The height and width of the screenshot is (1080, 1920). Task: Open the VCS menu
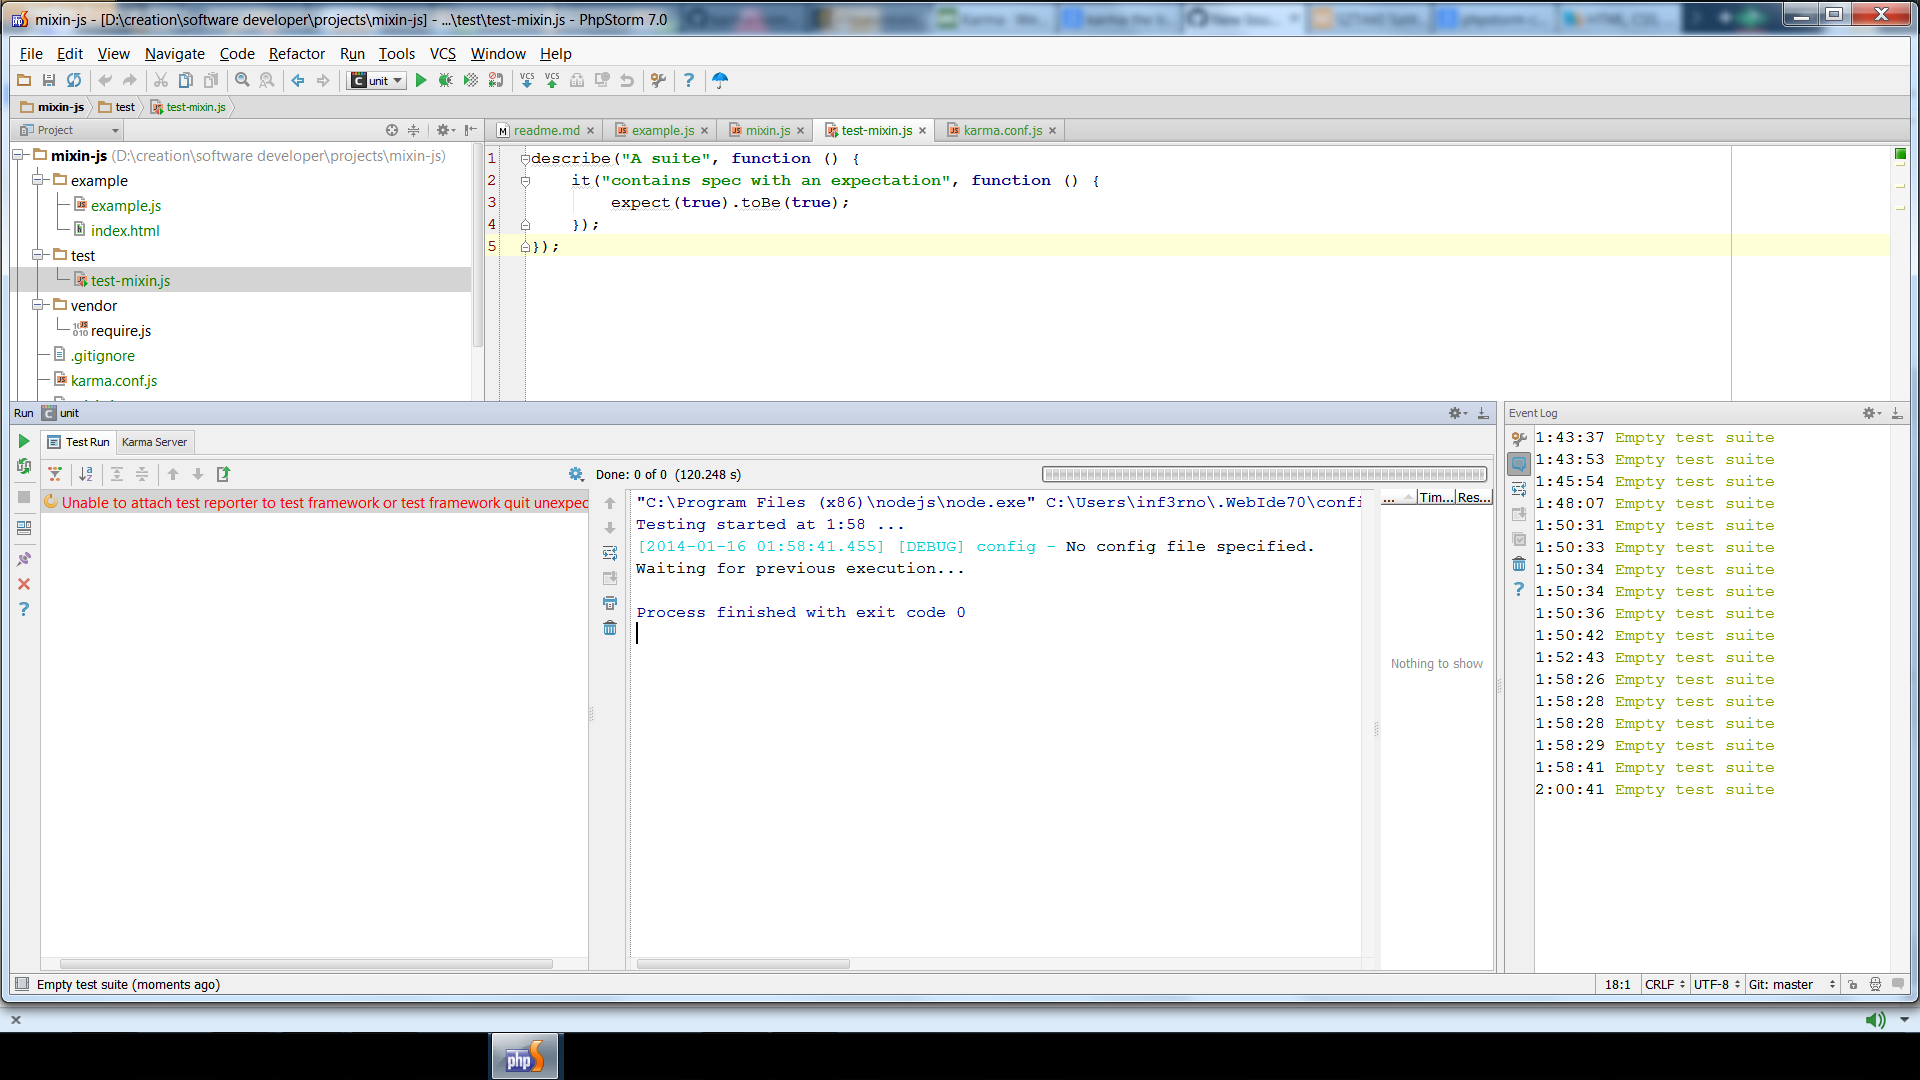442,54
